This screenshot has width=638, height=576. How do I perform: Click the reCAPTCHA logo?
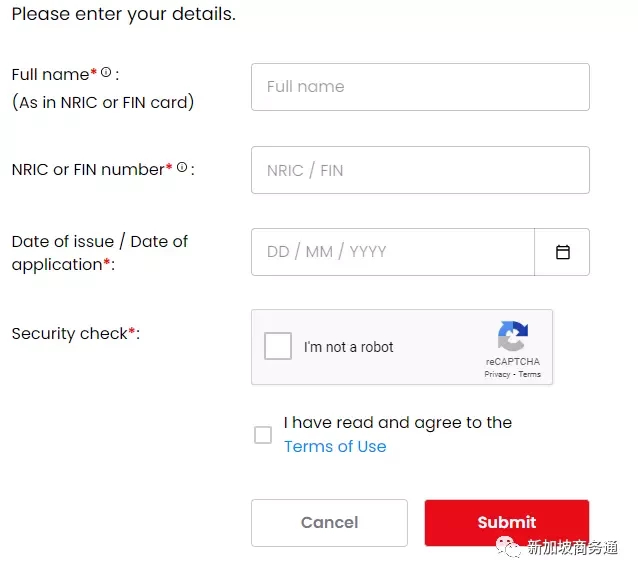pos(513,336)
